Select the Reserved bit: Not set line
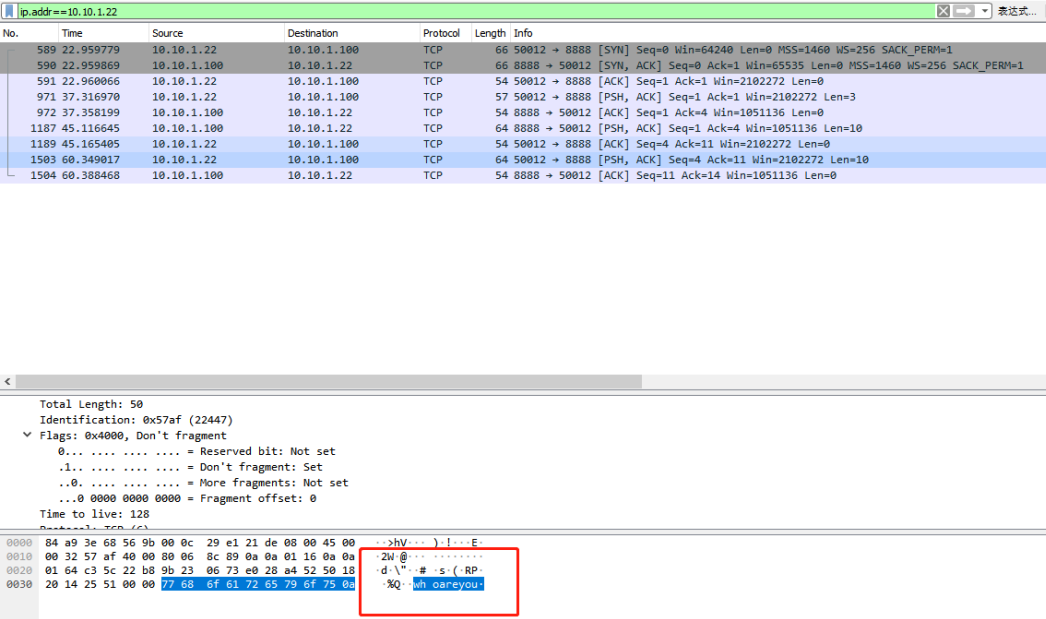 click(x=197, y=452)
